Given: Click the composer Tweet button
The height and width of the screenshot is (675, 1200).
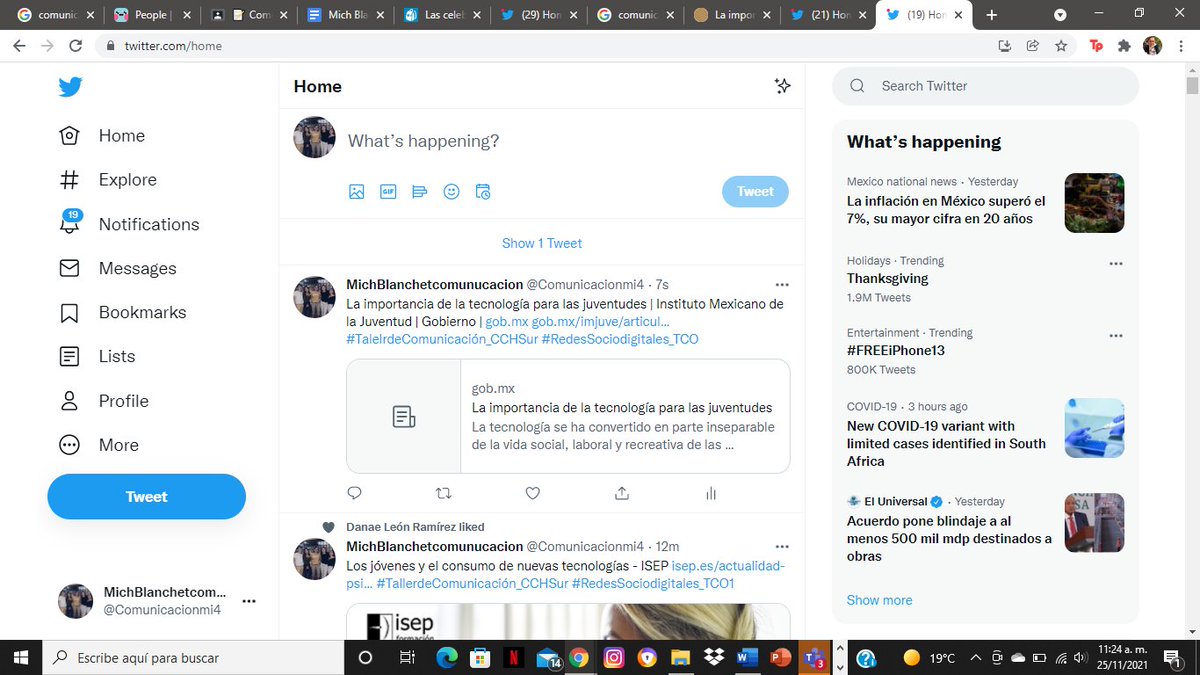Looking at the screenshot, I should [x=755, y=191].
